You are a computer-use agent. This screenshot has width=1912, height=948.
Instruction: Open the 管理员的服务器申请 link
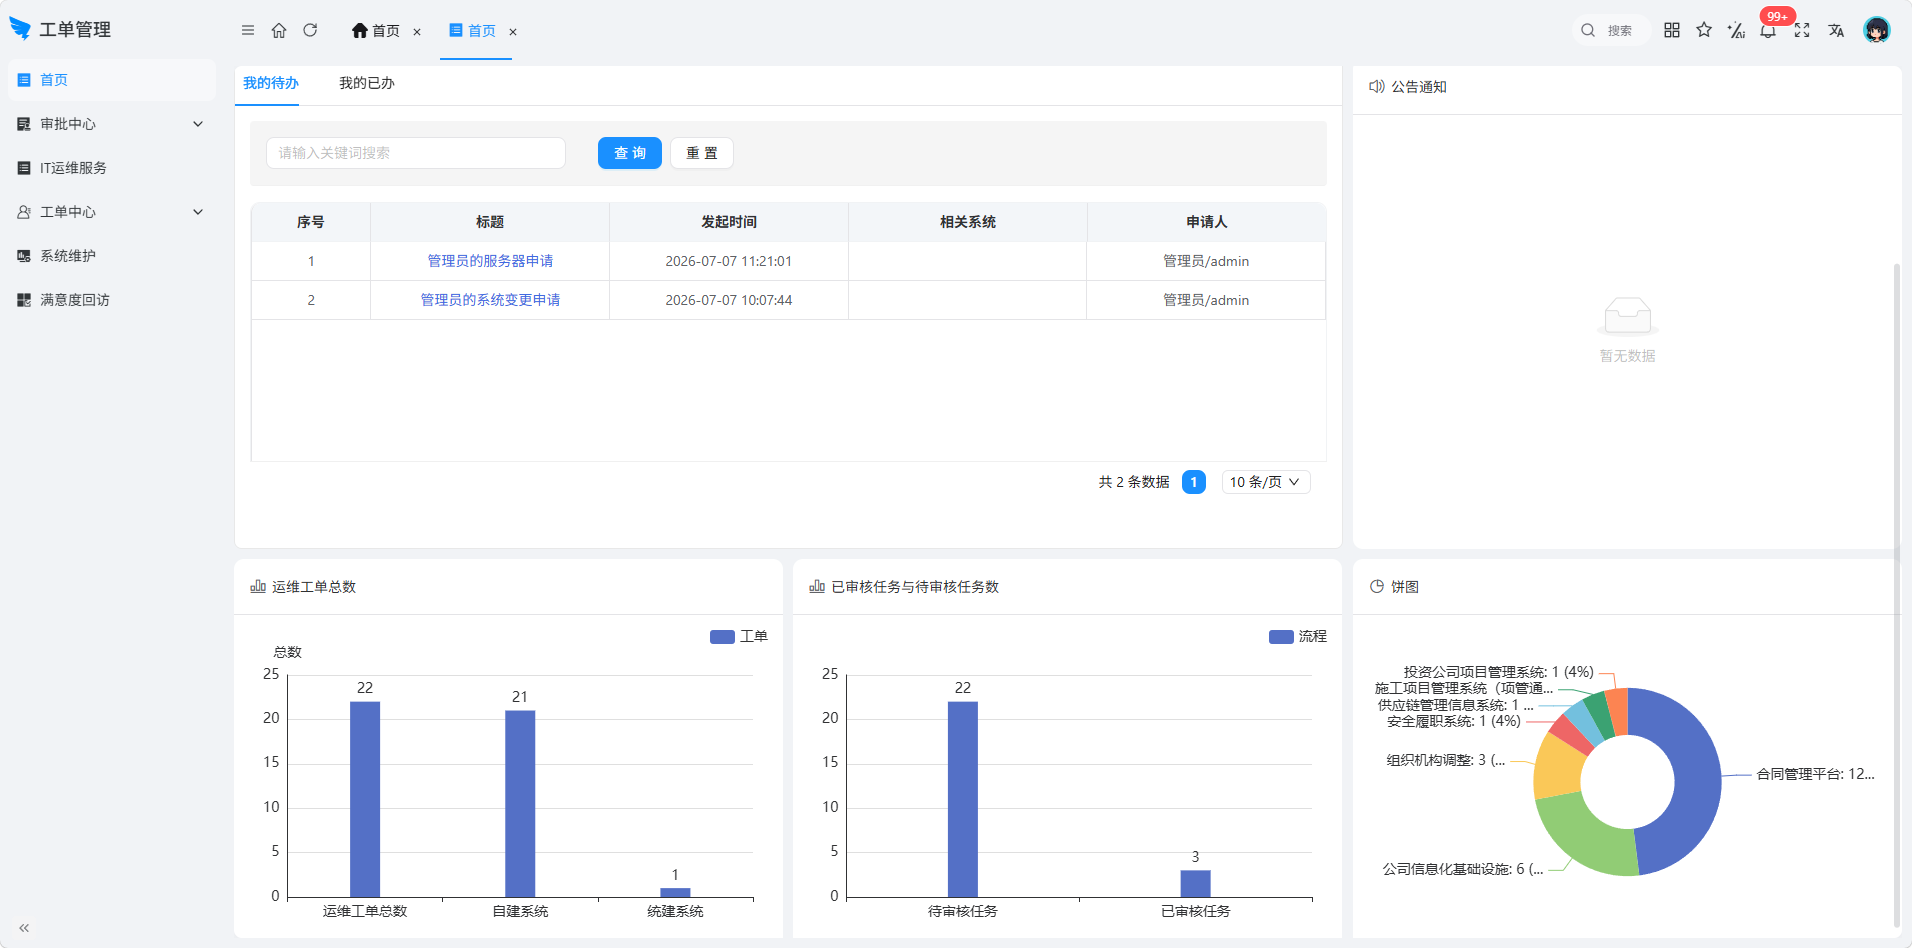490,261
